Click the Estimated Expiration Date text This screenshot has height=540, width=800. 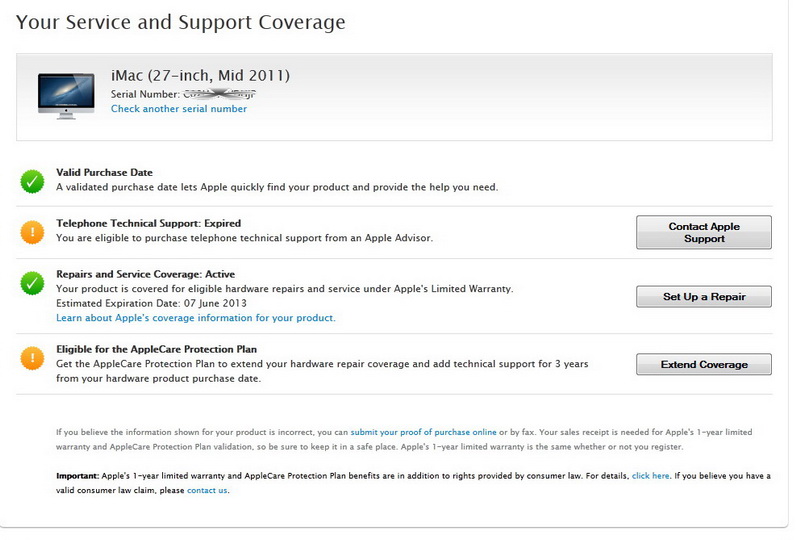pyautogui.click(x=150, y=303)
